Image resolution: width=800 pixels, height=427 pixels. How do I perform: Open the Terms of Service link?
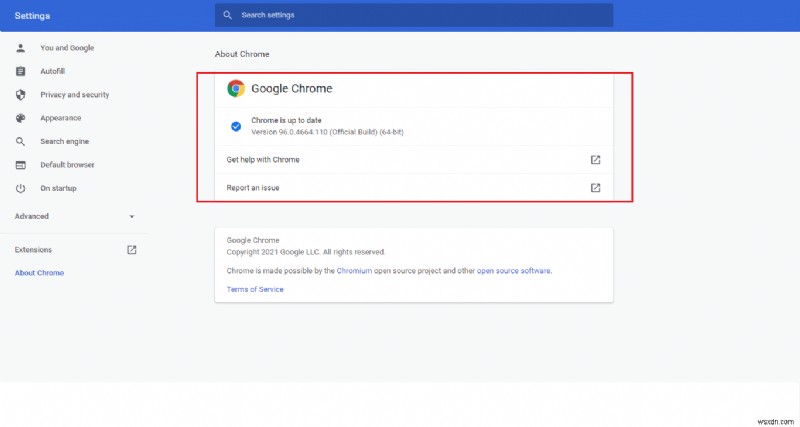255,289
